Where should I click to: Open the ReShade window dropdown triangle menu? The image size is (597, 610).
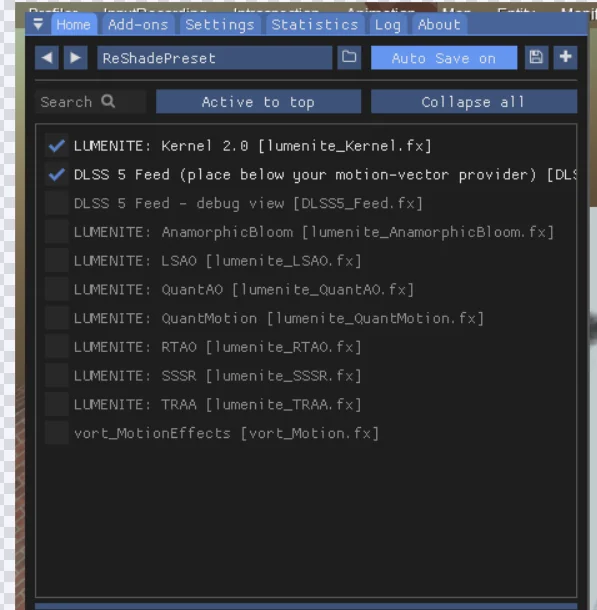click(x=38, y=25)
